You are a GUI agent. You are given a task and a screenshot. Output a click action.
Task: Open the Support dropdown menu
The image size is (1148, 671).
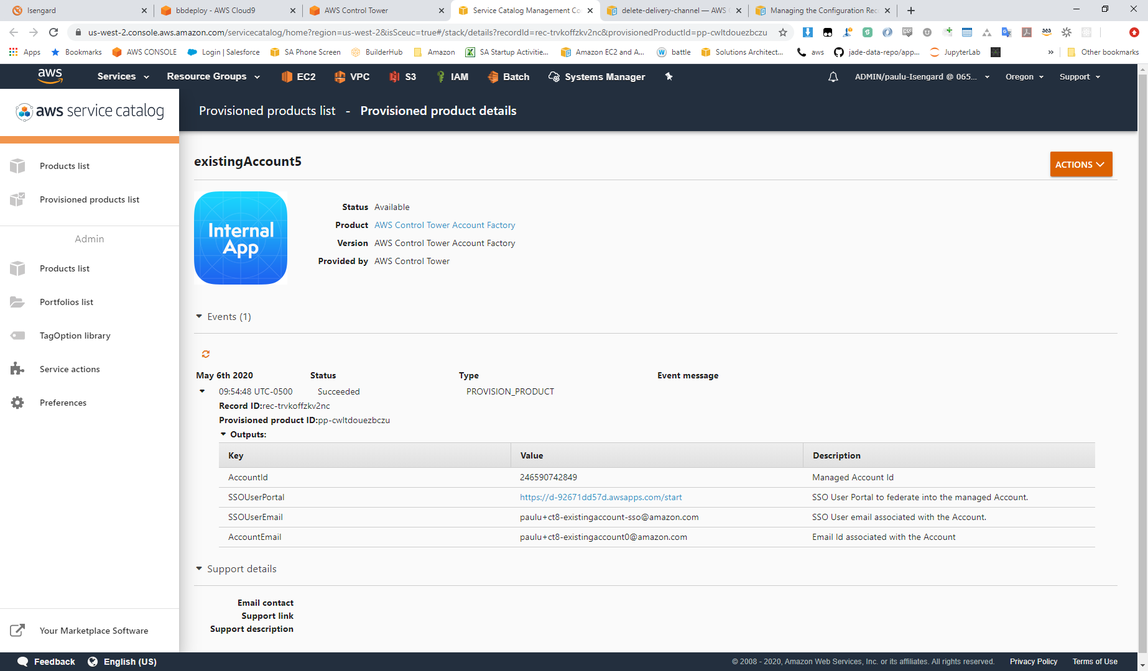click(1080, 76)
